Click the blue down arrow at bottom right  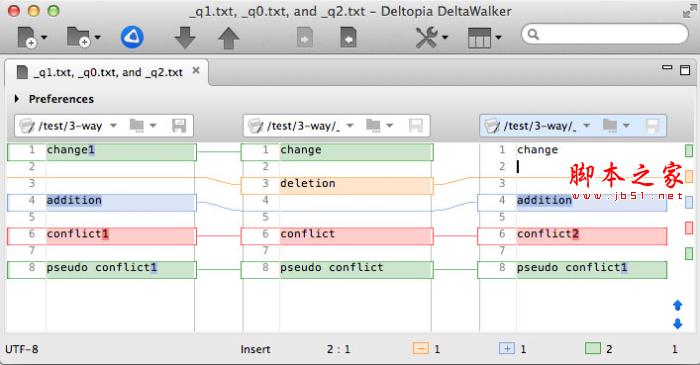coord(677,324)
